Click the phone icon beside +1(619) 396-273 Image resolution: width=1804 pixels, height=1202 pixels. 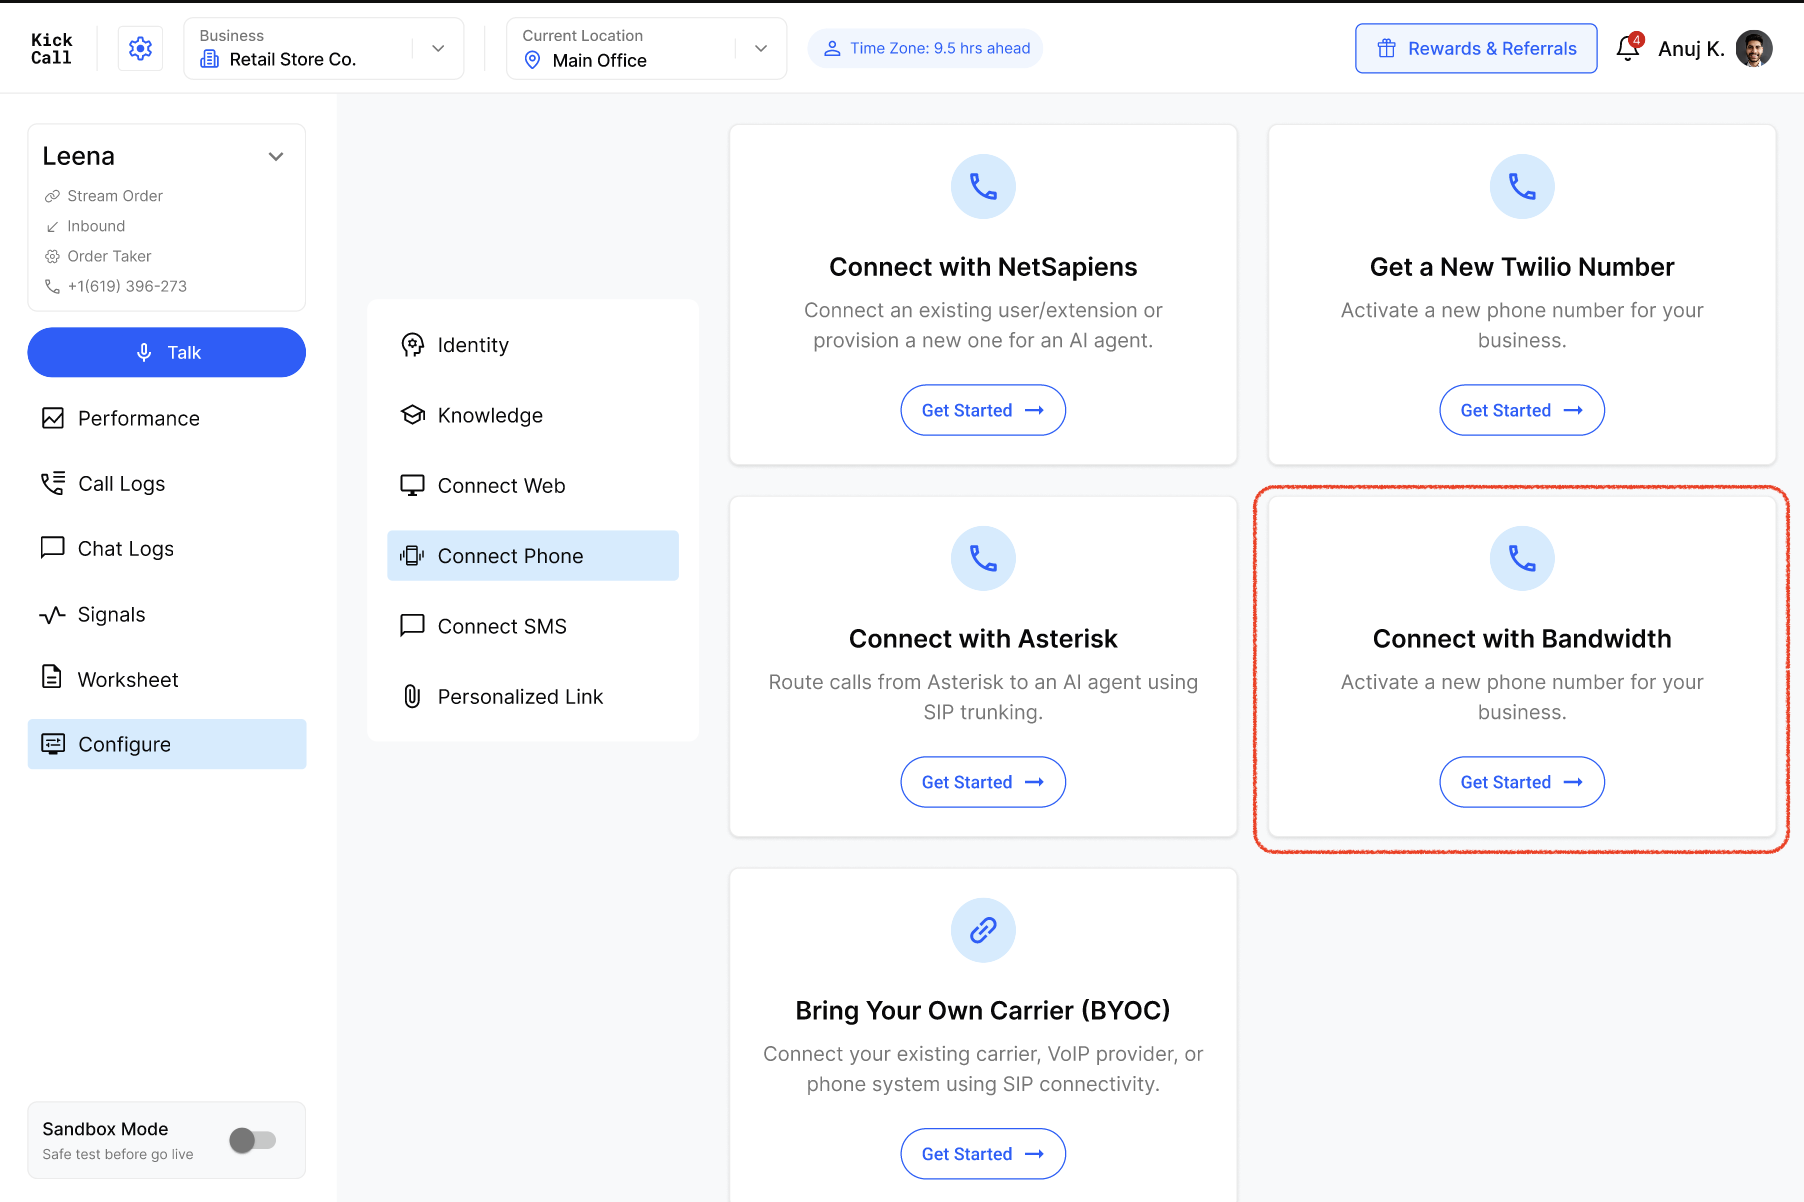[x=52, y=286]
